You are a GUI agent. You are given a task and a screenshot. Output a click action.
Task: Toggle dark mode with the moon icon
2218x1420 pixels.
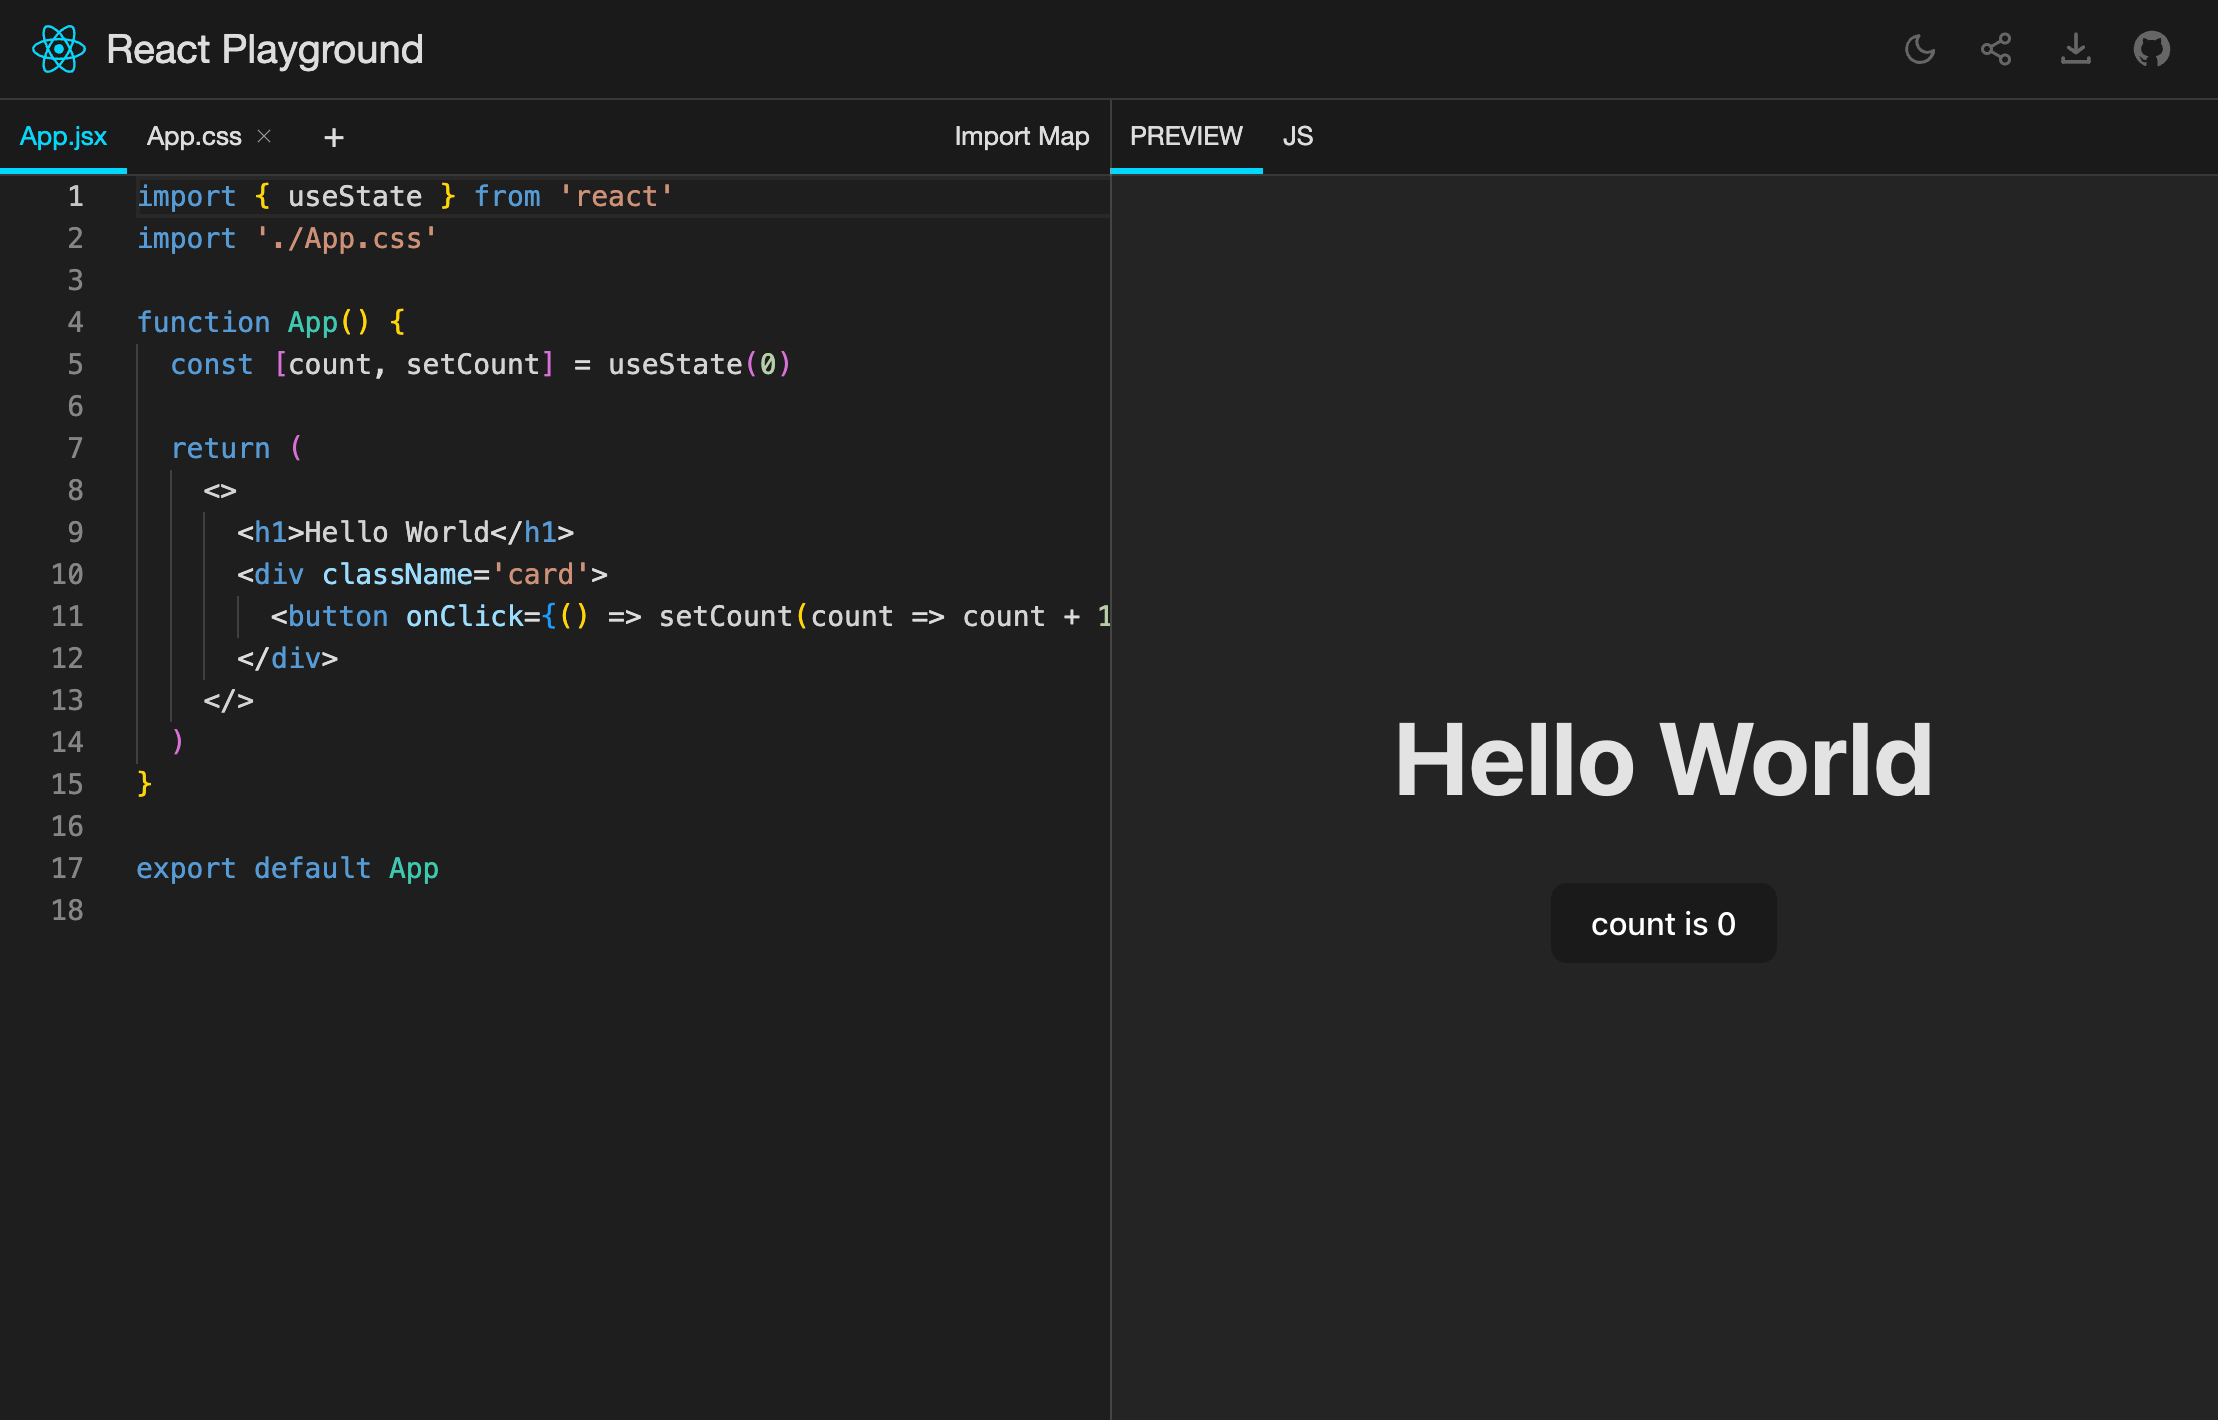(x=1919, y=49)
